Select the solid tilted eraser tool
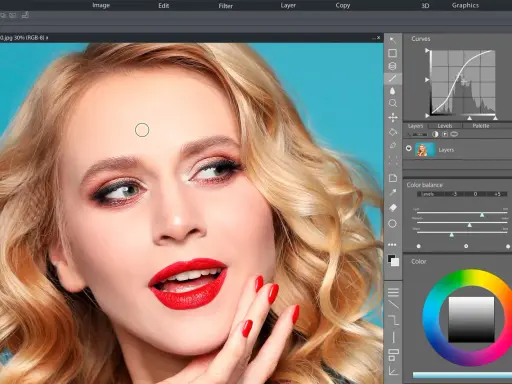The image size is (512, 384). tap(393, 208)
